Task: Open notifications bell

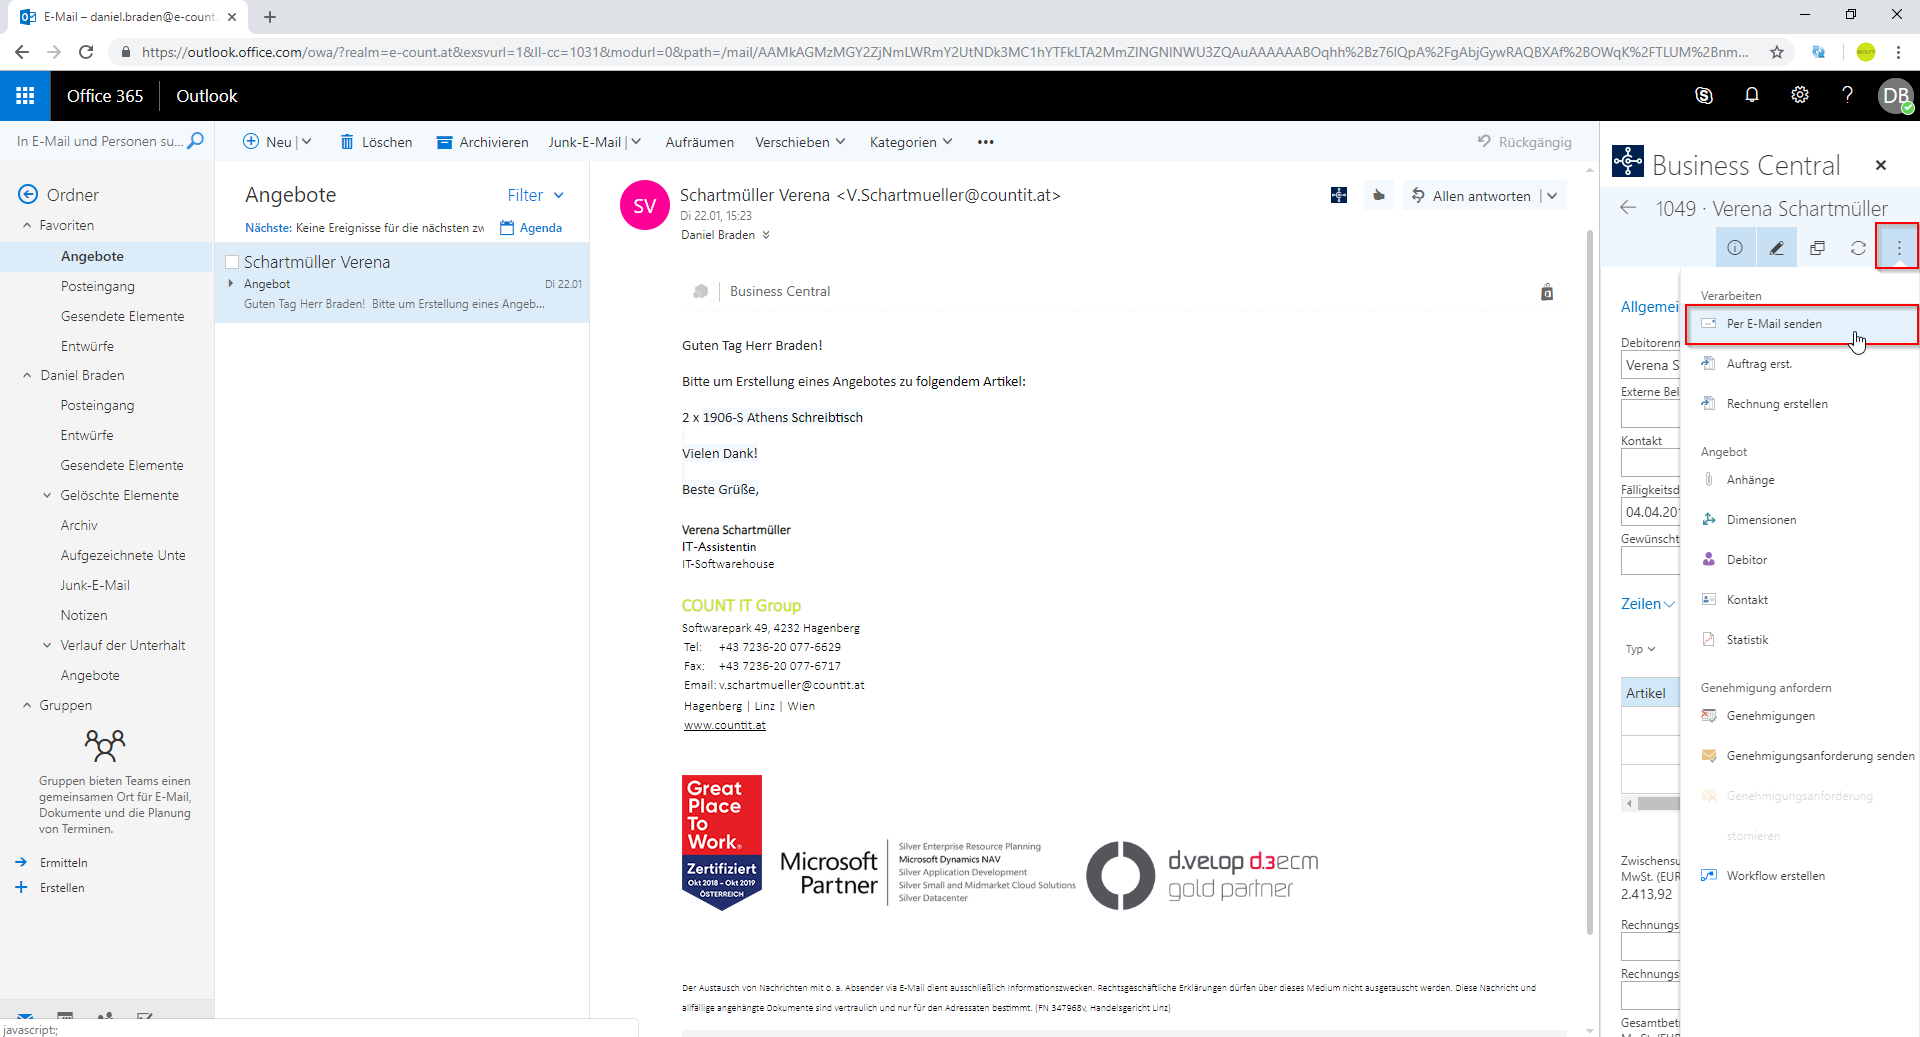Action: click(x=1752, y=95)
